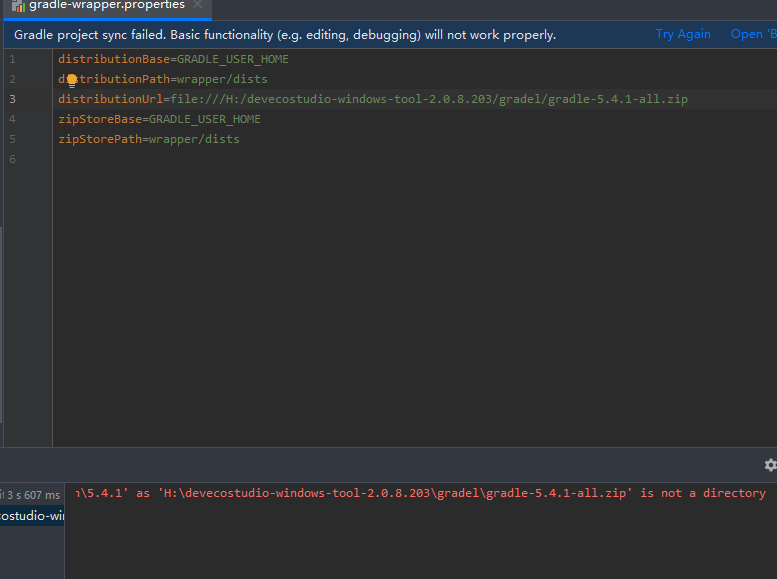777x579 pixels.
Task: Click the gradle-wrapper.properties file icon
Action: pos(18,6)
